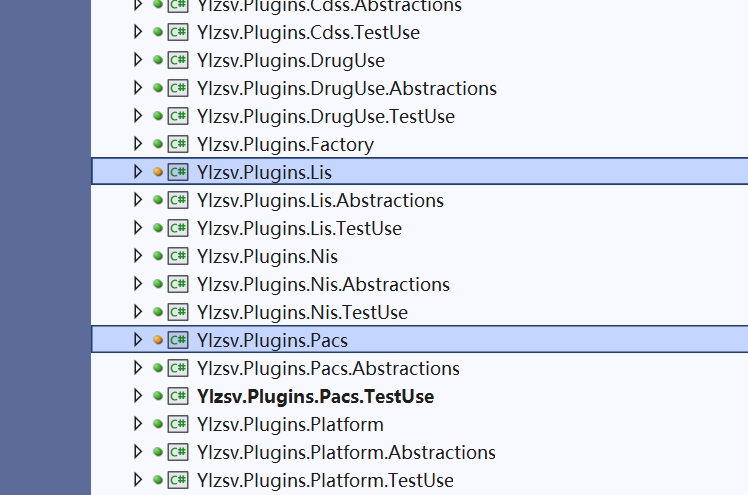Viewport: 748px width, 495px height.
Task: Click the orange status dot of Ylzsv.Plugins.Lis
Action: [158, 172]
